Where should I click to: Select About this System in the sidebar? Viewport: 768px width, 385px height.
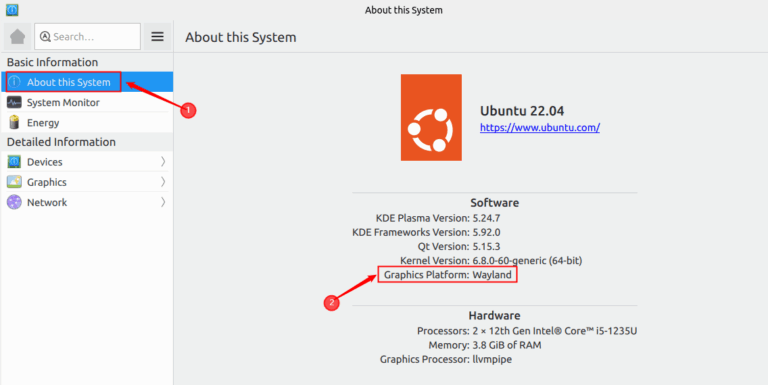[86, 82]
